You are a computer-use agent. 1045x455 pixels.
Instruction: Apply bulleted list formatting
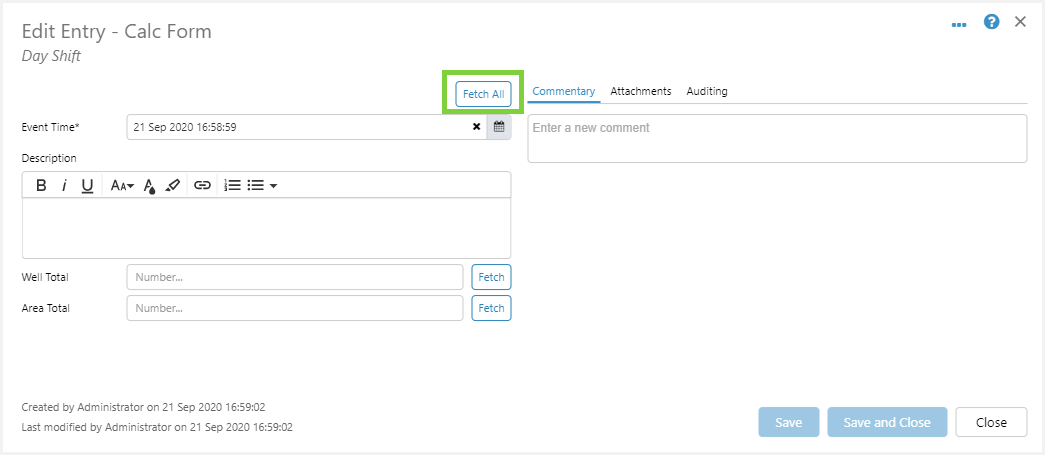[x=256, y=185]
